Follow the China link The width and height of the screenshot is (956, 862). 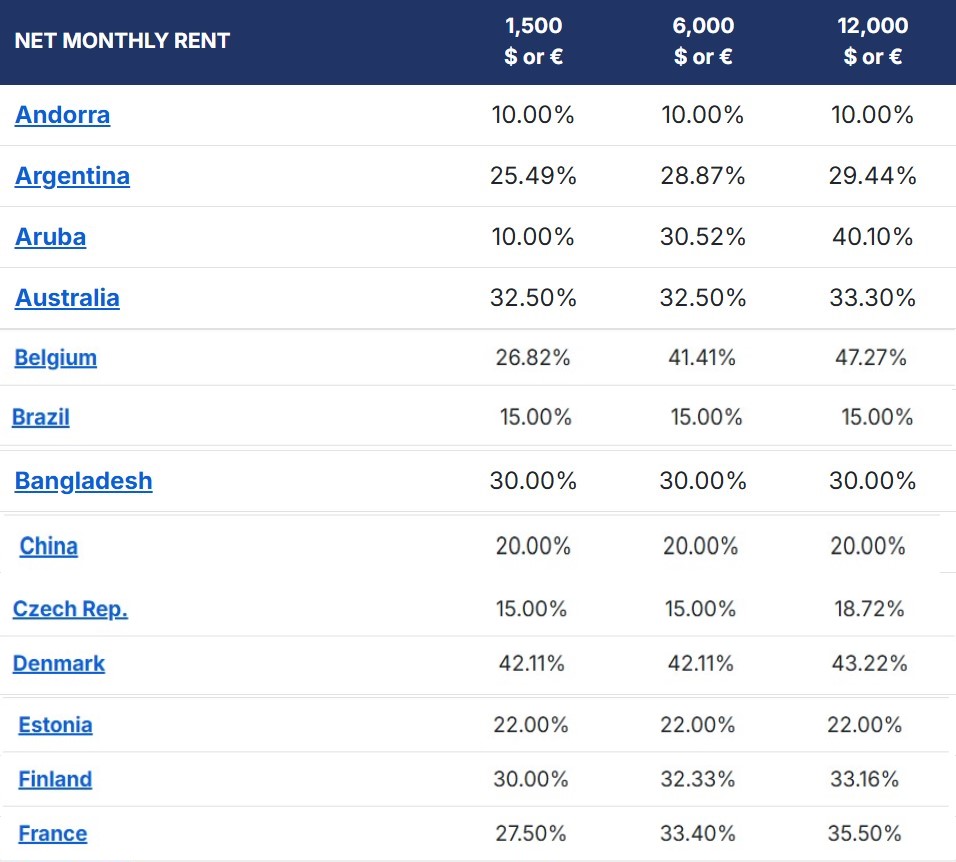pyautogui.click(x=49, y=546)
